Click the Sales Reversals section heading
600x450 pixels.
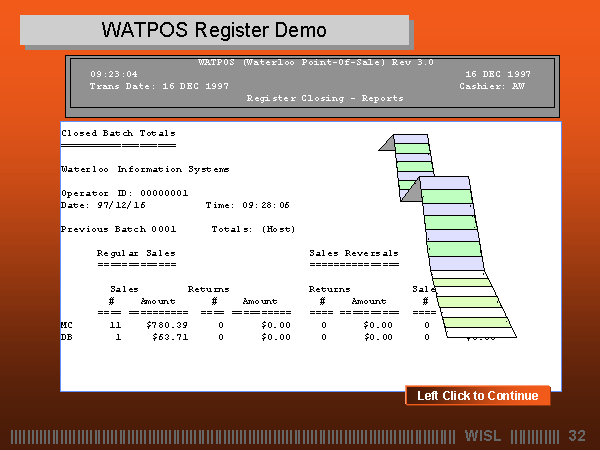pyautogui.click(x=354, y=254)
